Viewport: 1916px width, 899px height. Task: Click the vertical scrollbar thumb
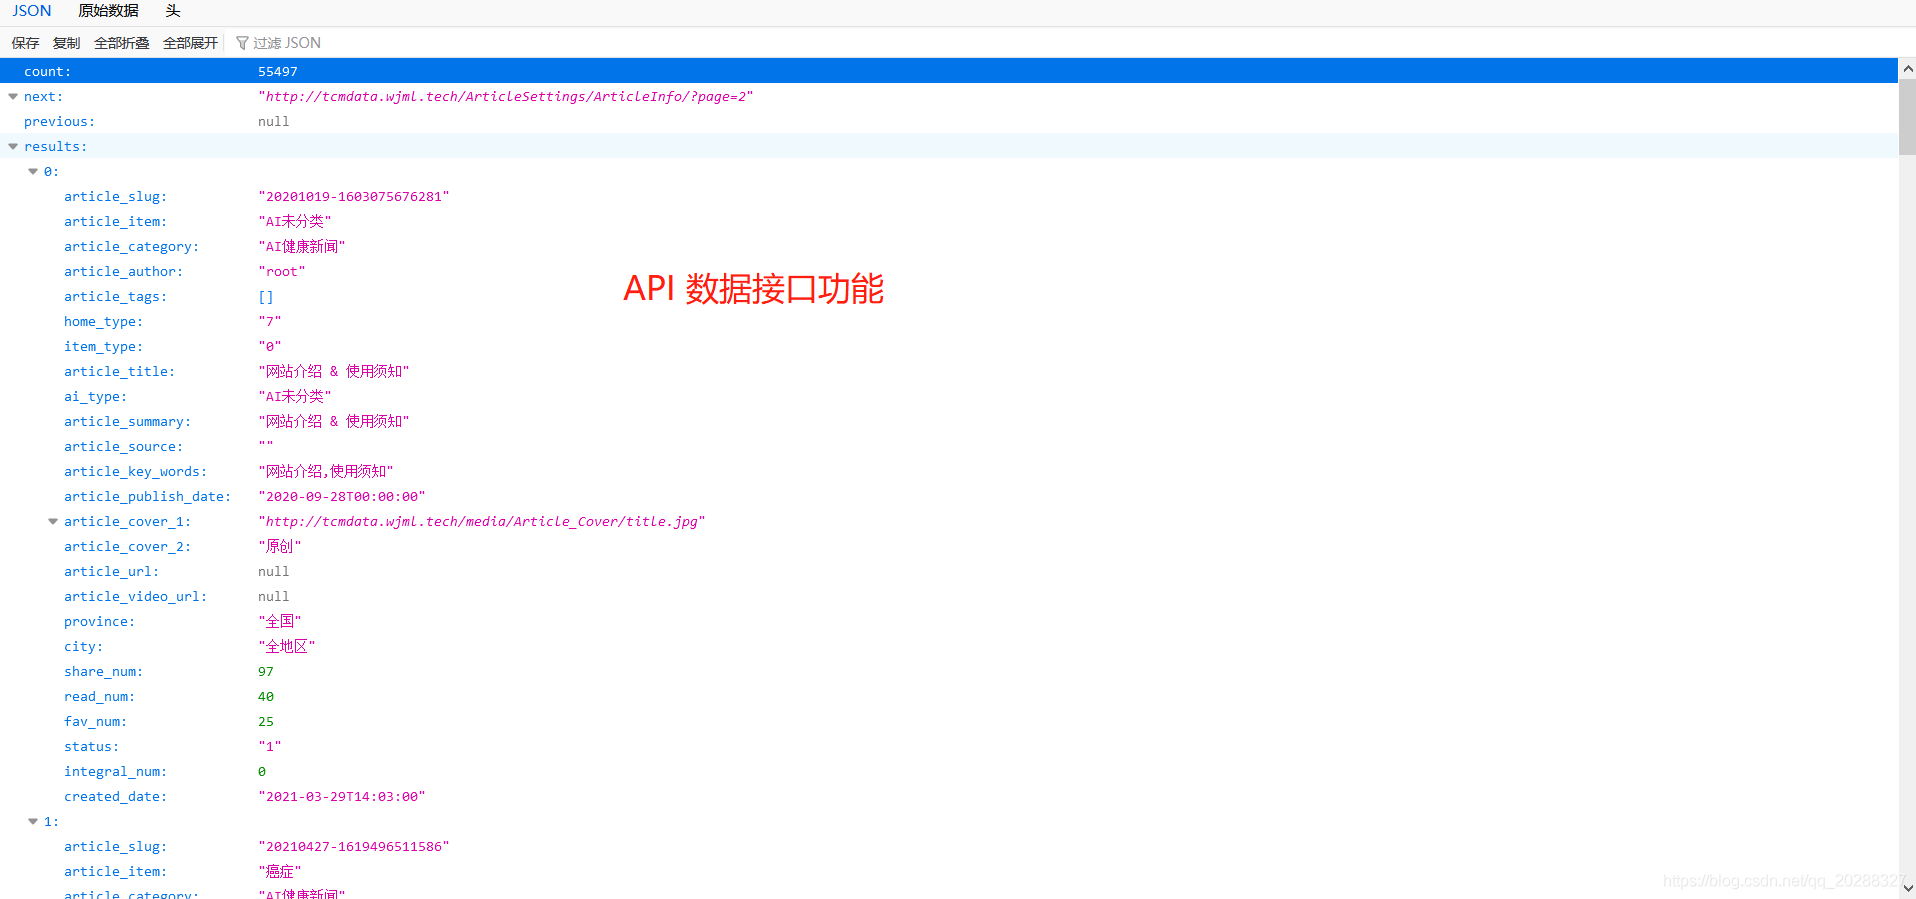(1907, 117)
